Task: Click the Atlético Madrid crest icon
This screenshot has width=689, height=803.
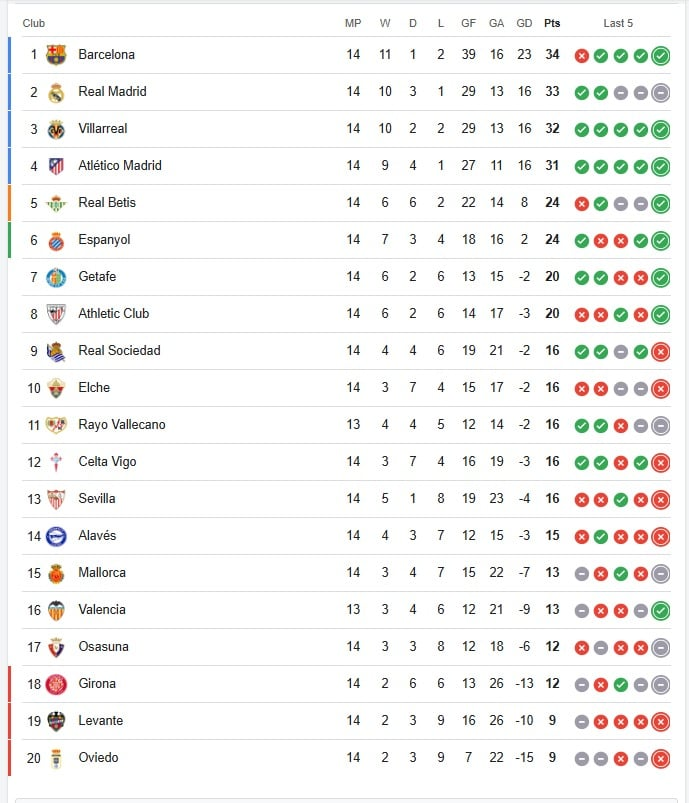Action: tap(56, 166)
